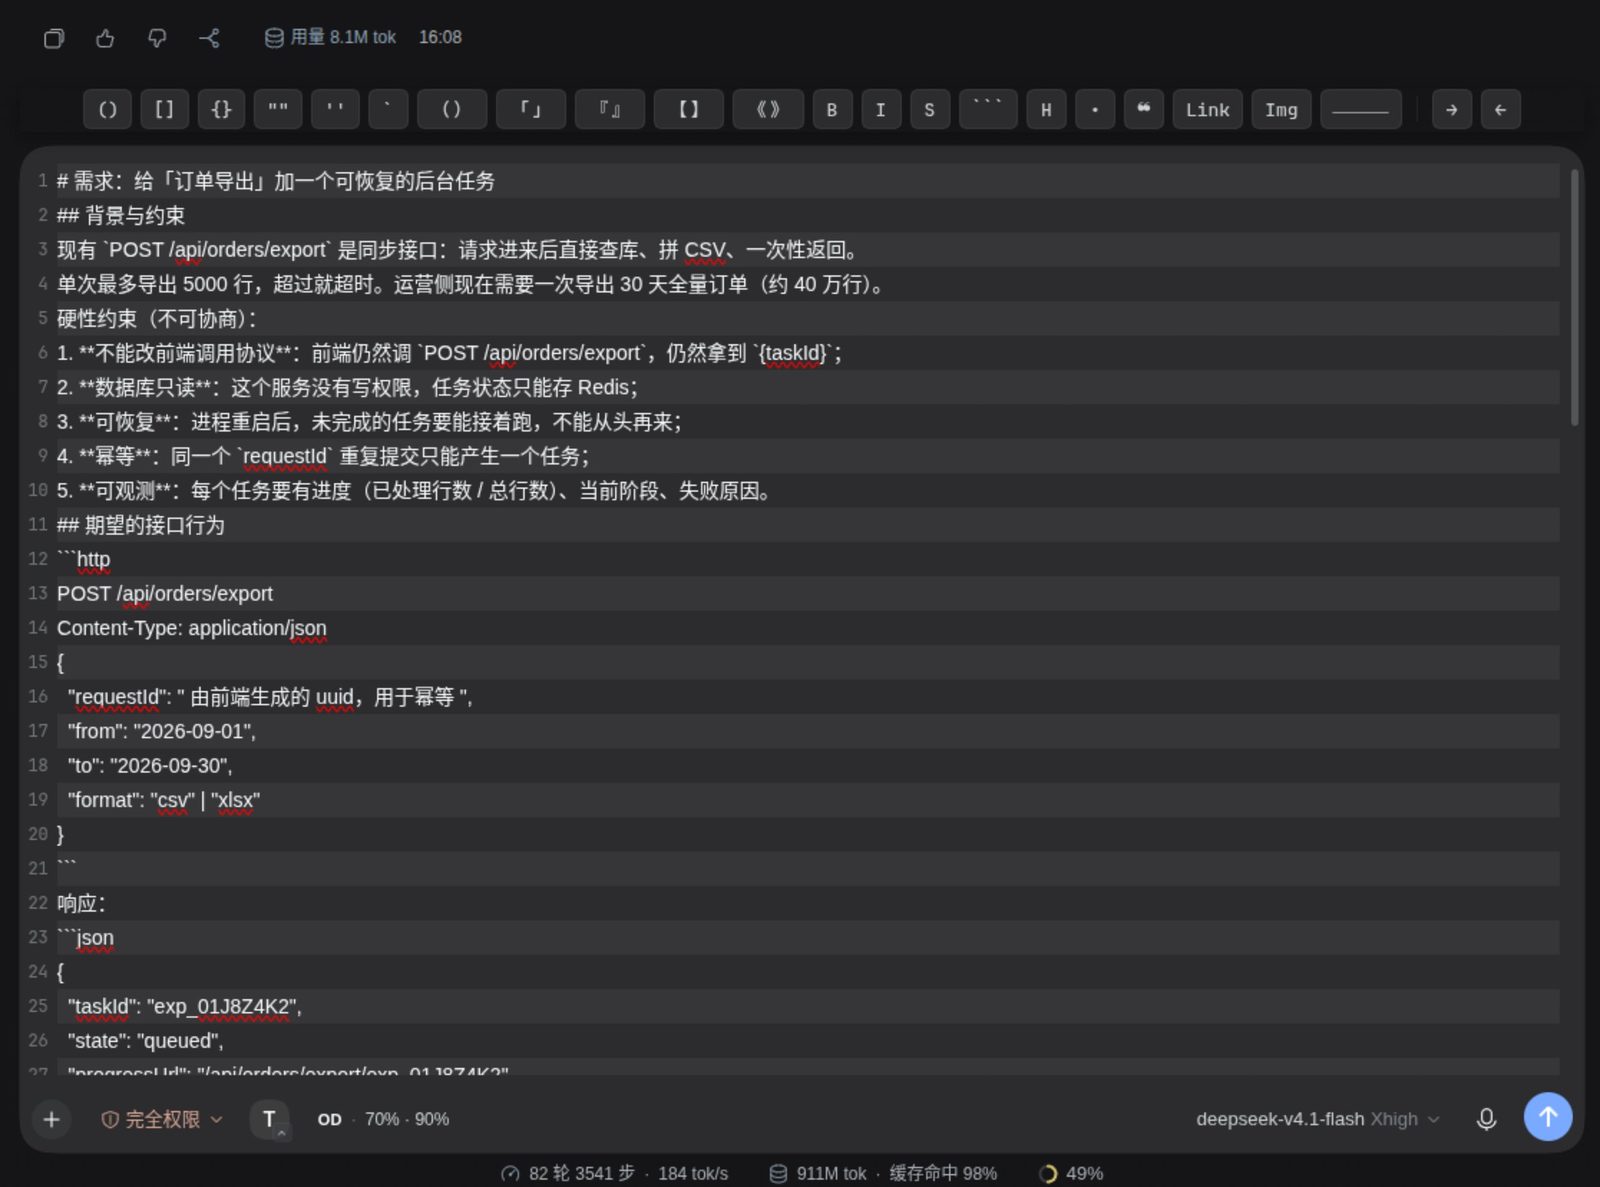1600x1187 pixels.
Task: Click line 13 text POST /api/orders/export
Action: (165, 594)
